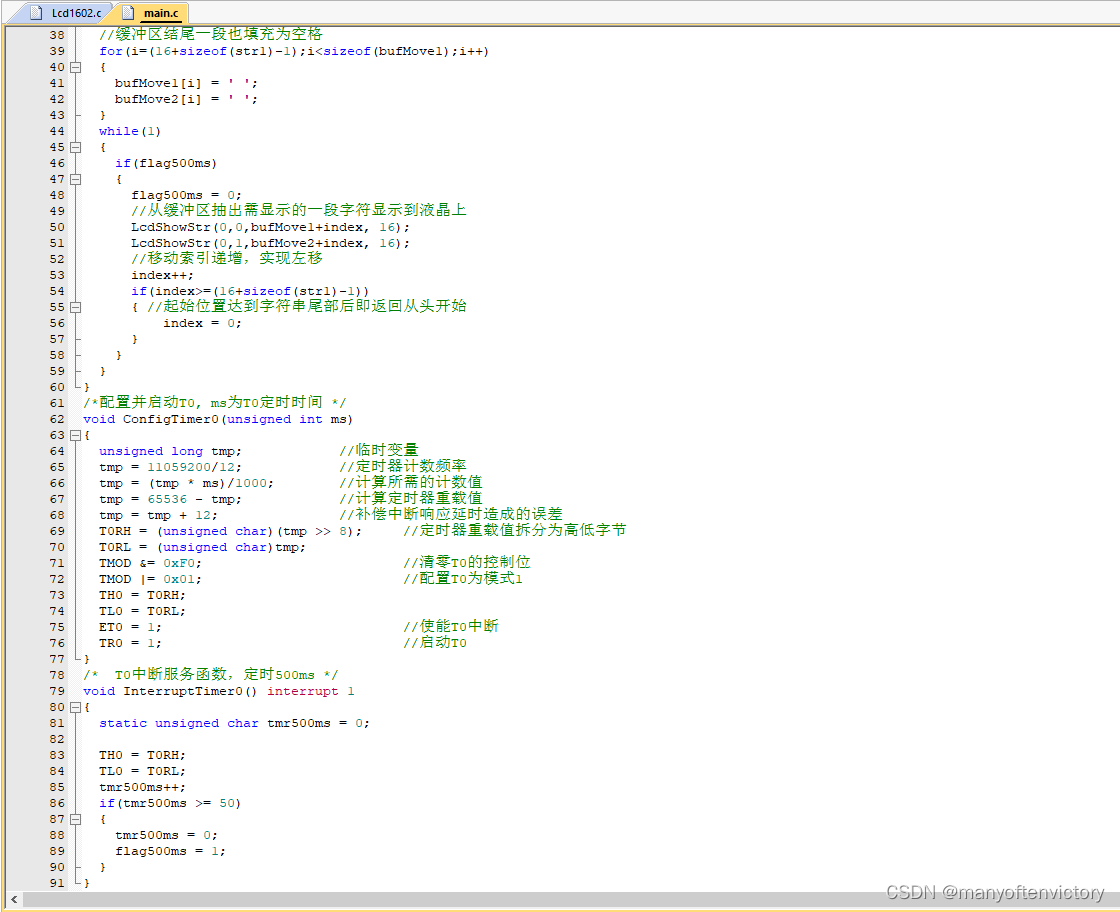Click 'unsigned long tmp;' declaration
This screenshot has height=912, width=1120.
[x=170, y=451]
